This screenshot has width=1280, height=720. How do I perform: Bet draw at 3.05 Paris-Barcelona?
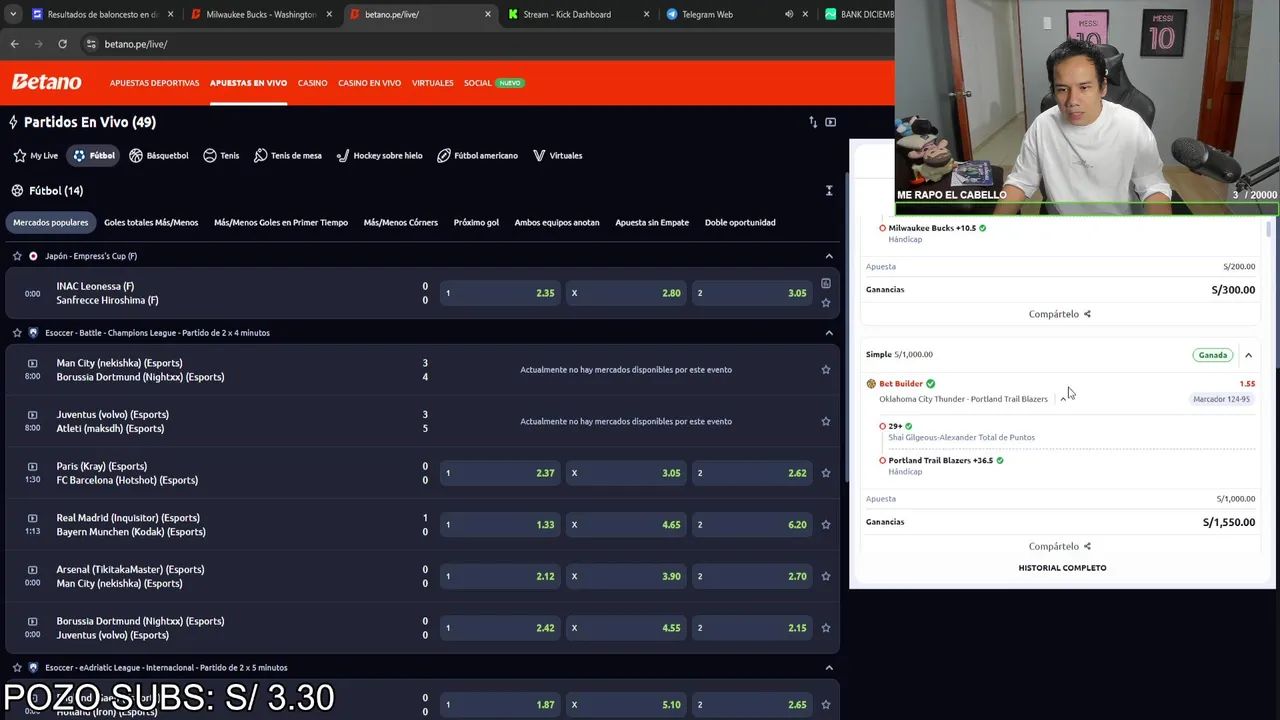[627, 473]
